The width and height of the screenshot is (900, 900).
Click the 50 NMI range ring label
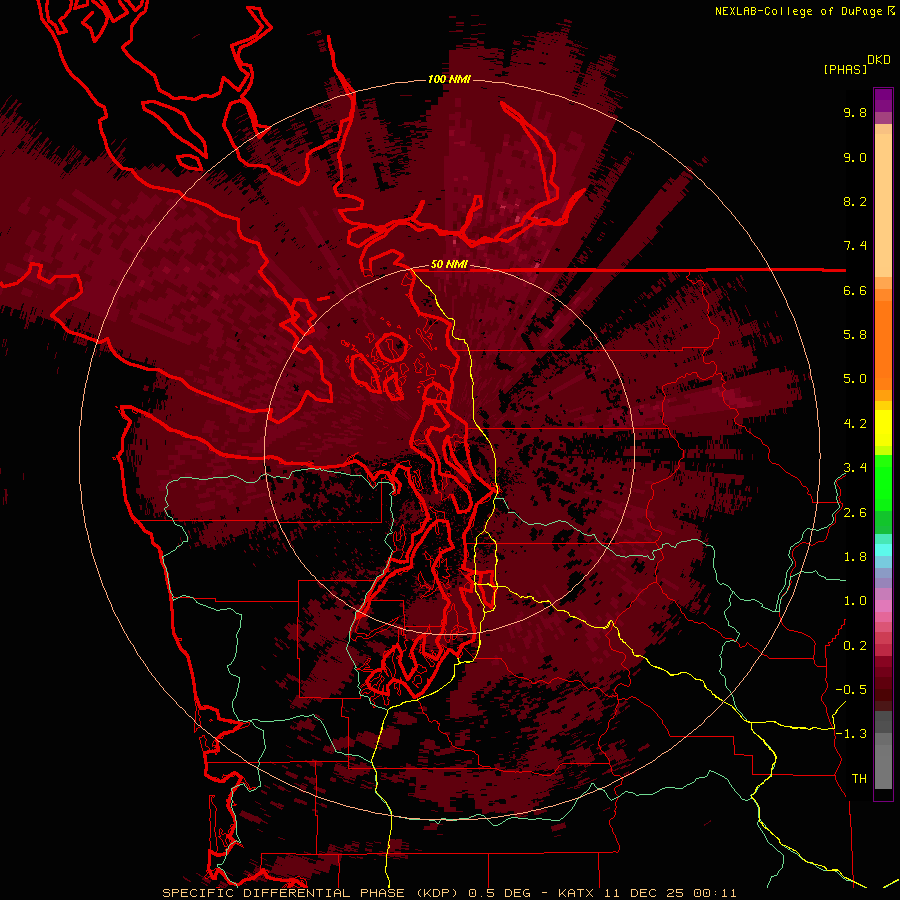click(449, 265)
